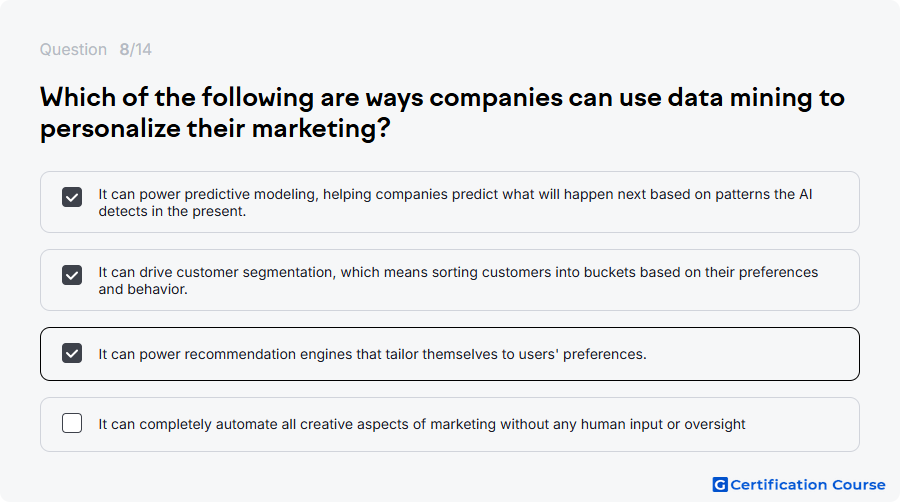Click the 'personalize their marketing?' heading line
Image resolution: width=900 pixels, height=502 pixels.
tap(215, 129)
